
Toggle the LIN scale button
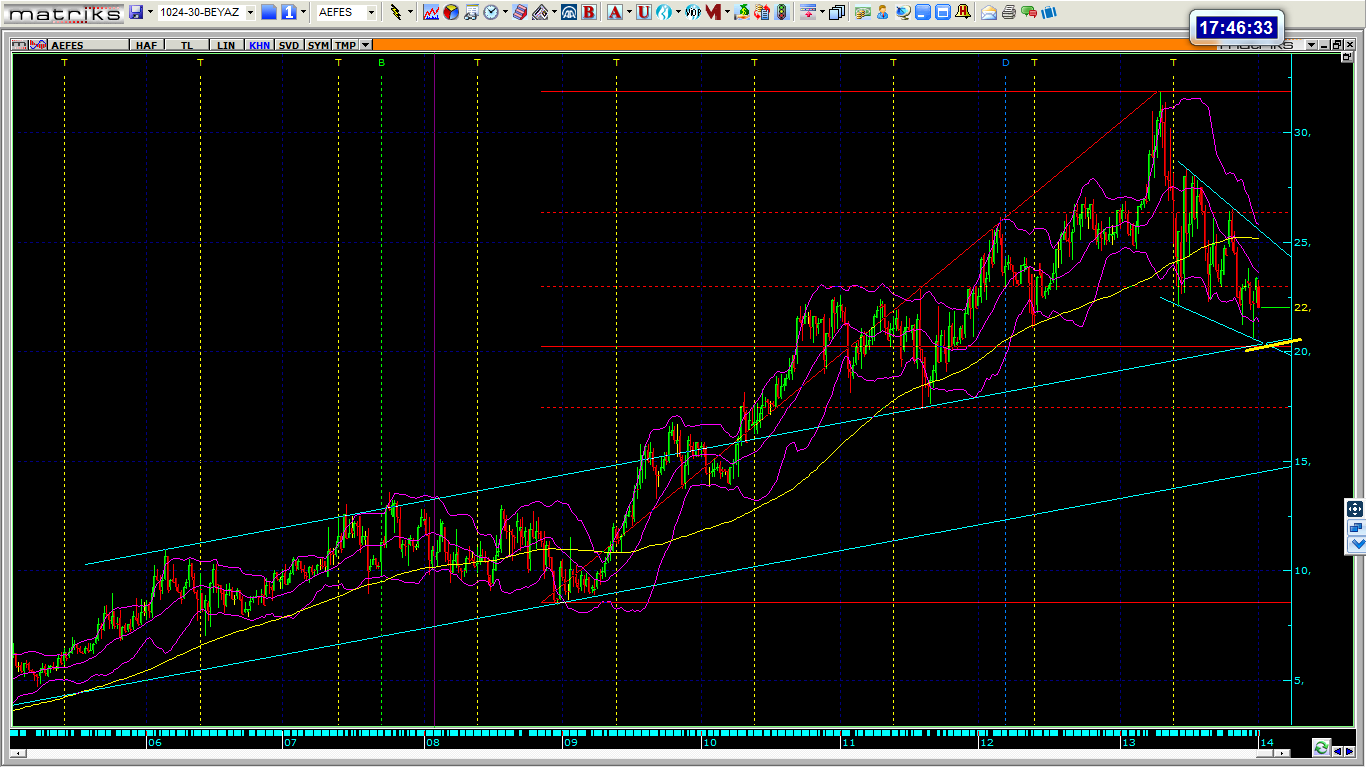[227, 45]
